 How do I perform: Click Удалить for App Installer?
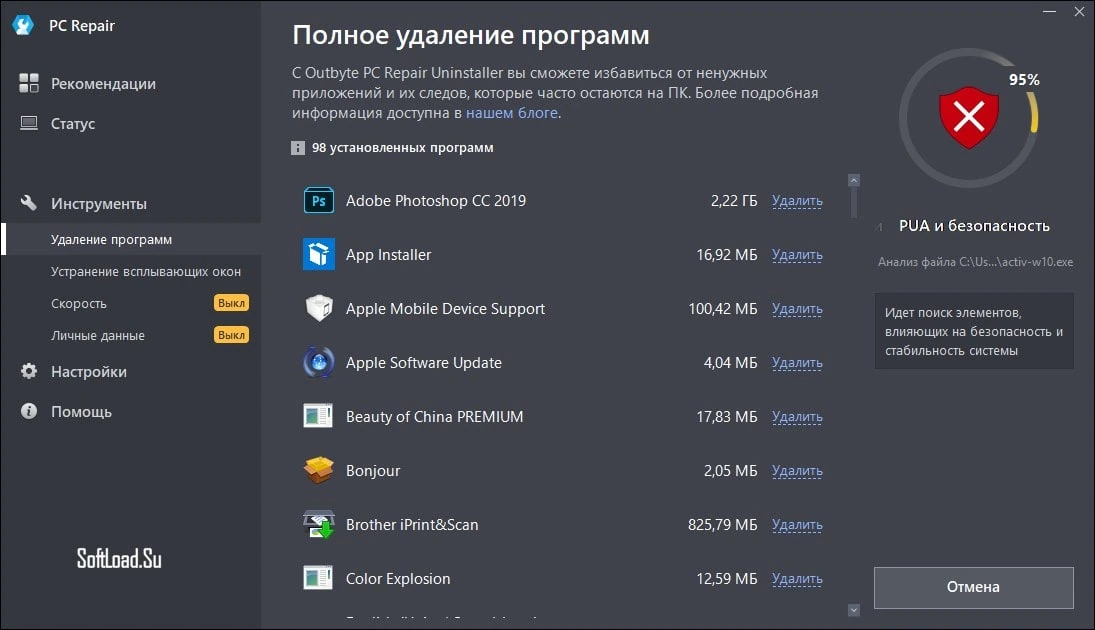[797, 255]
